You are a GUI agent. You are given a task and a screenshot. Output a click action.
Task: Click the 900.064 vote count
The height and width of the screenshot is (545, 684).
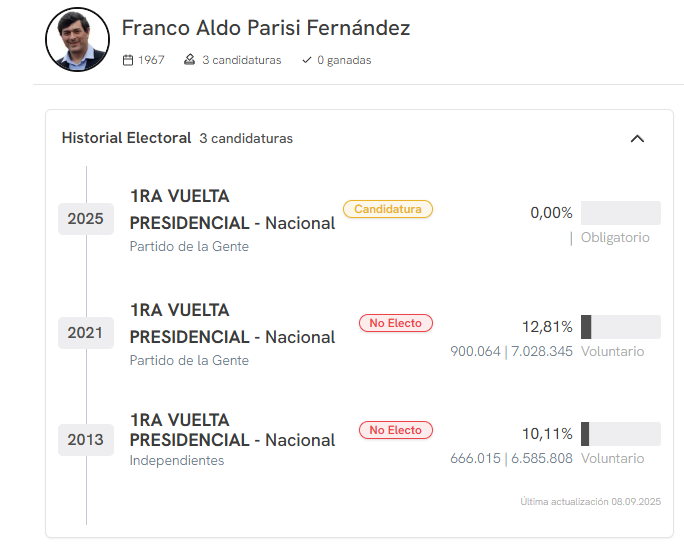(x=475, y=351)
